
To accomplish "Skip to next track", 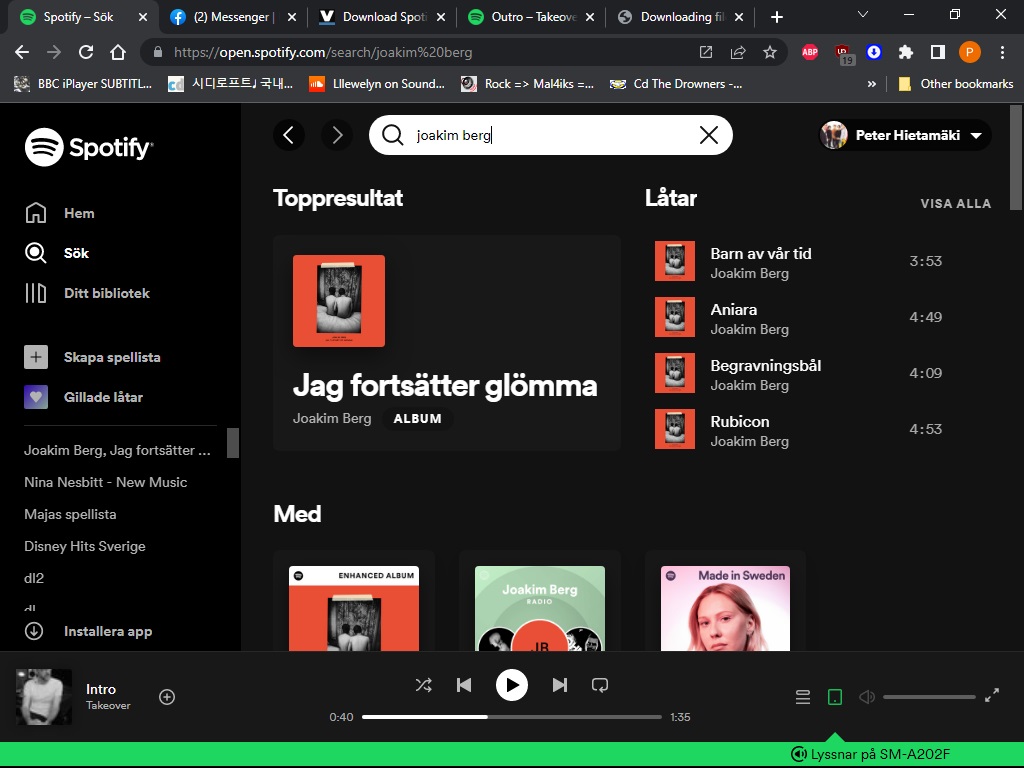I will coord(560,685).
